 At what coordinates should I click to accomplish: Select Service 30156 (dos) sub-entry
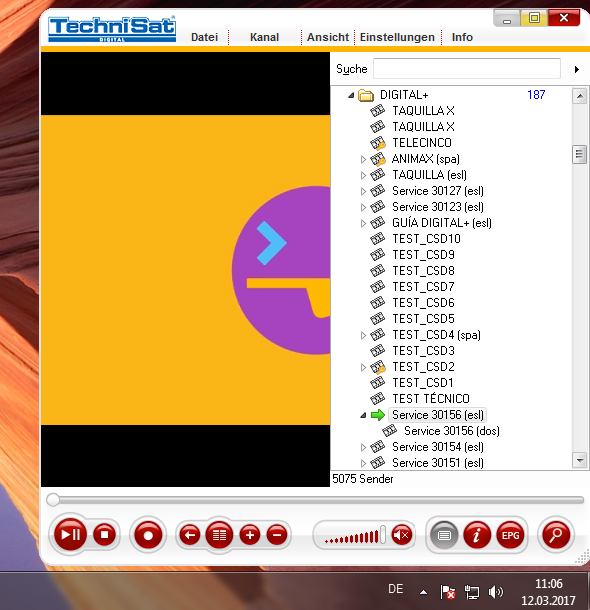coord(452,431)
